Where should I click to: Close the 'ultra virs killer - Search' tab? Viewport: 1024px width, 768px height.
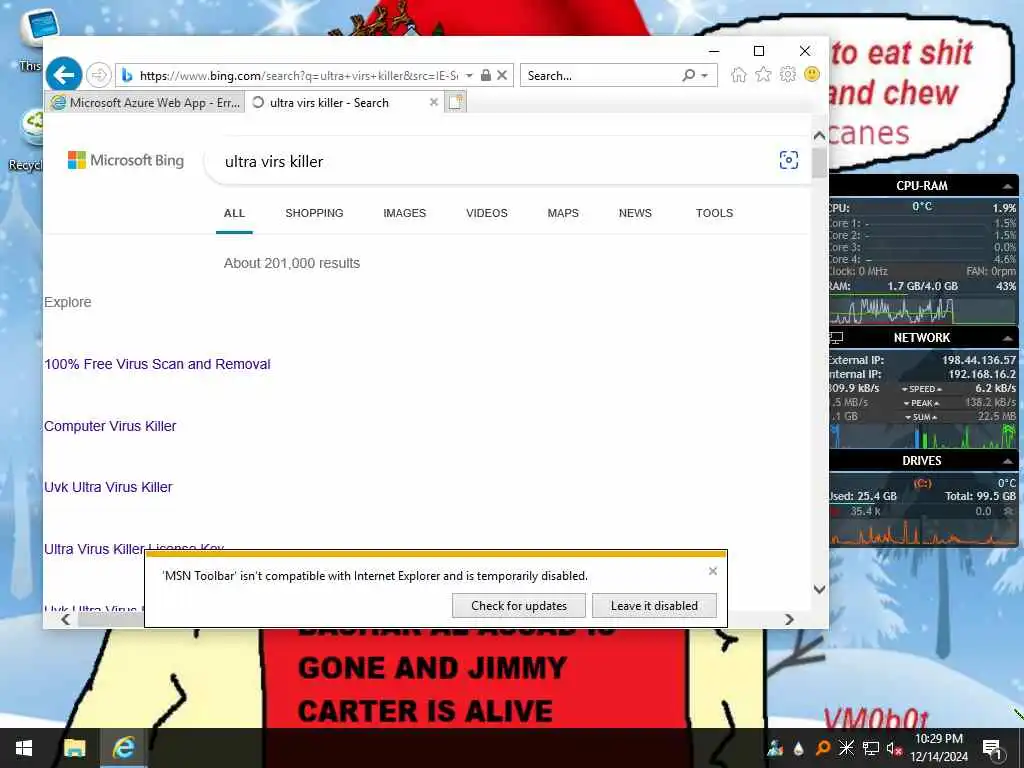tap(434, 102)
